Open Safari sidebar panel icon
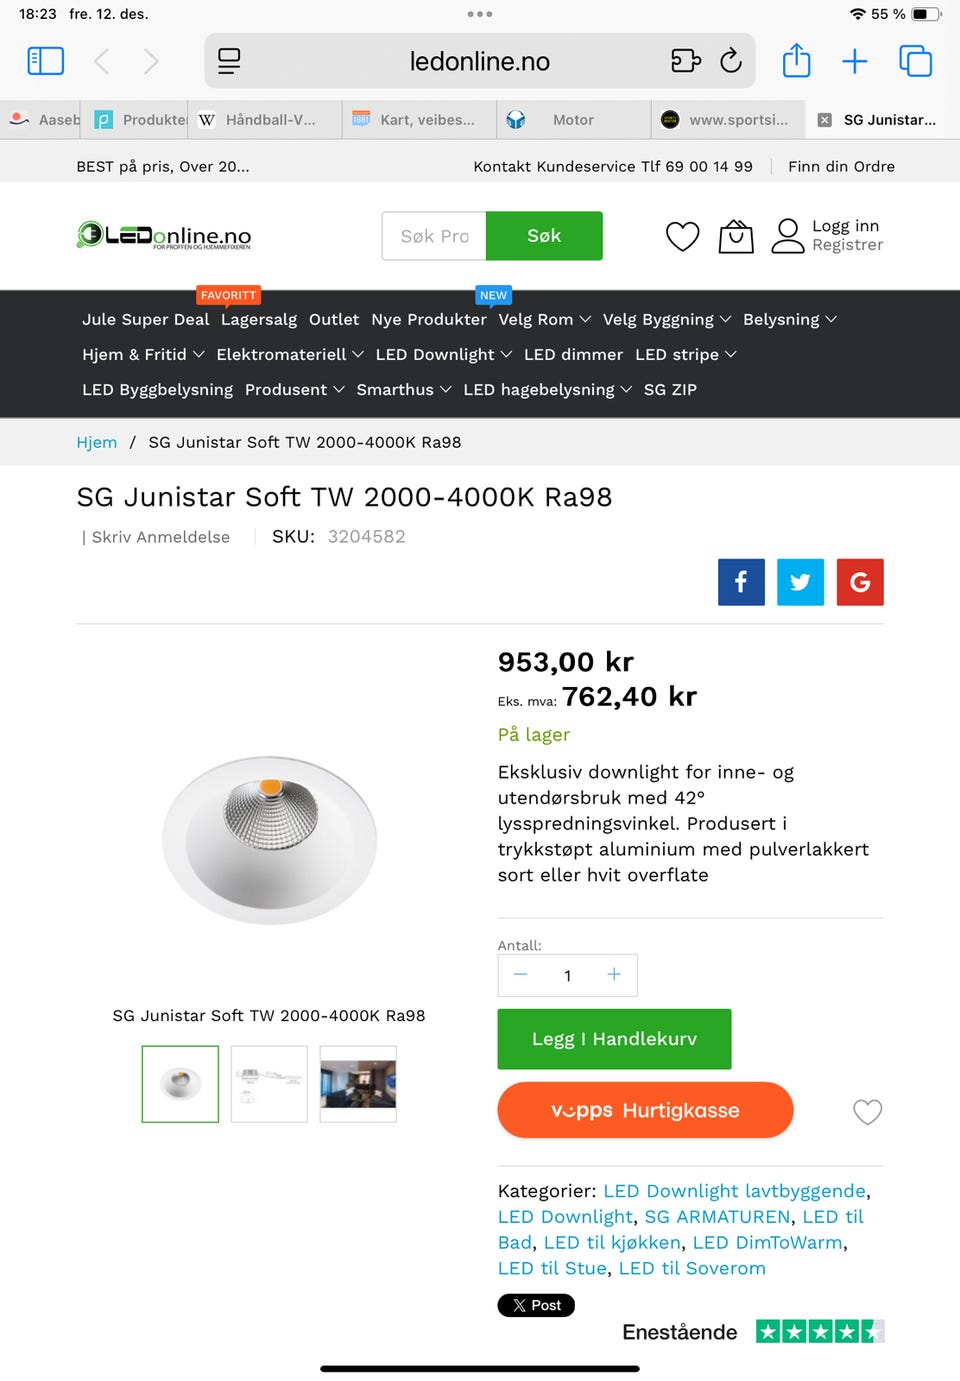This screenshot has width=960, height=1381. 45,61
